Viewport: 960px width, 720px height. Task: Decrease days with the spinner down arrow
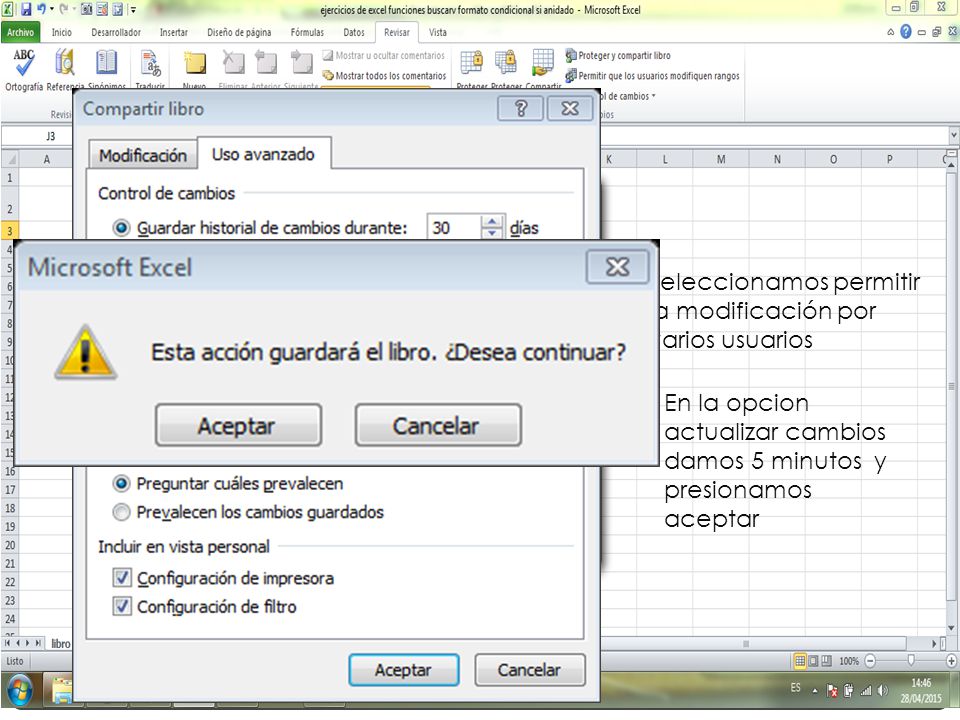[492, 233]
